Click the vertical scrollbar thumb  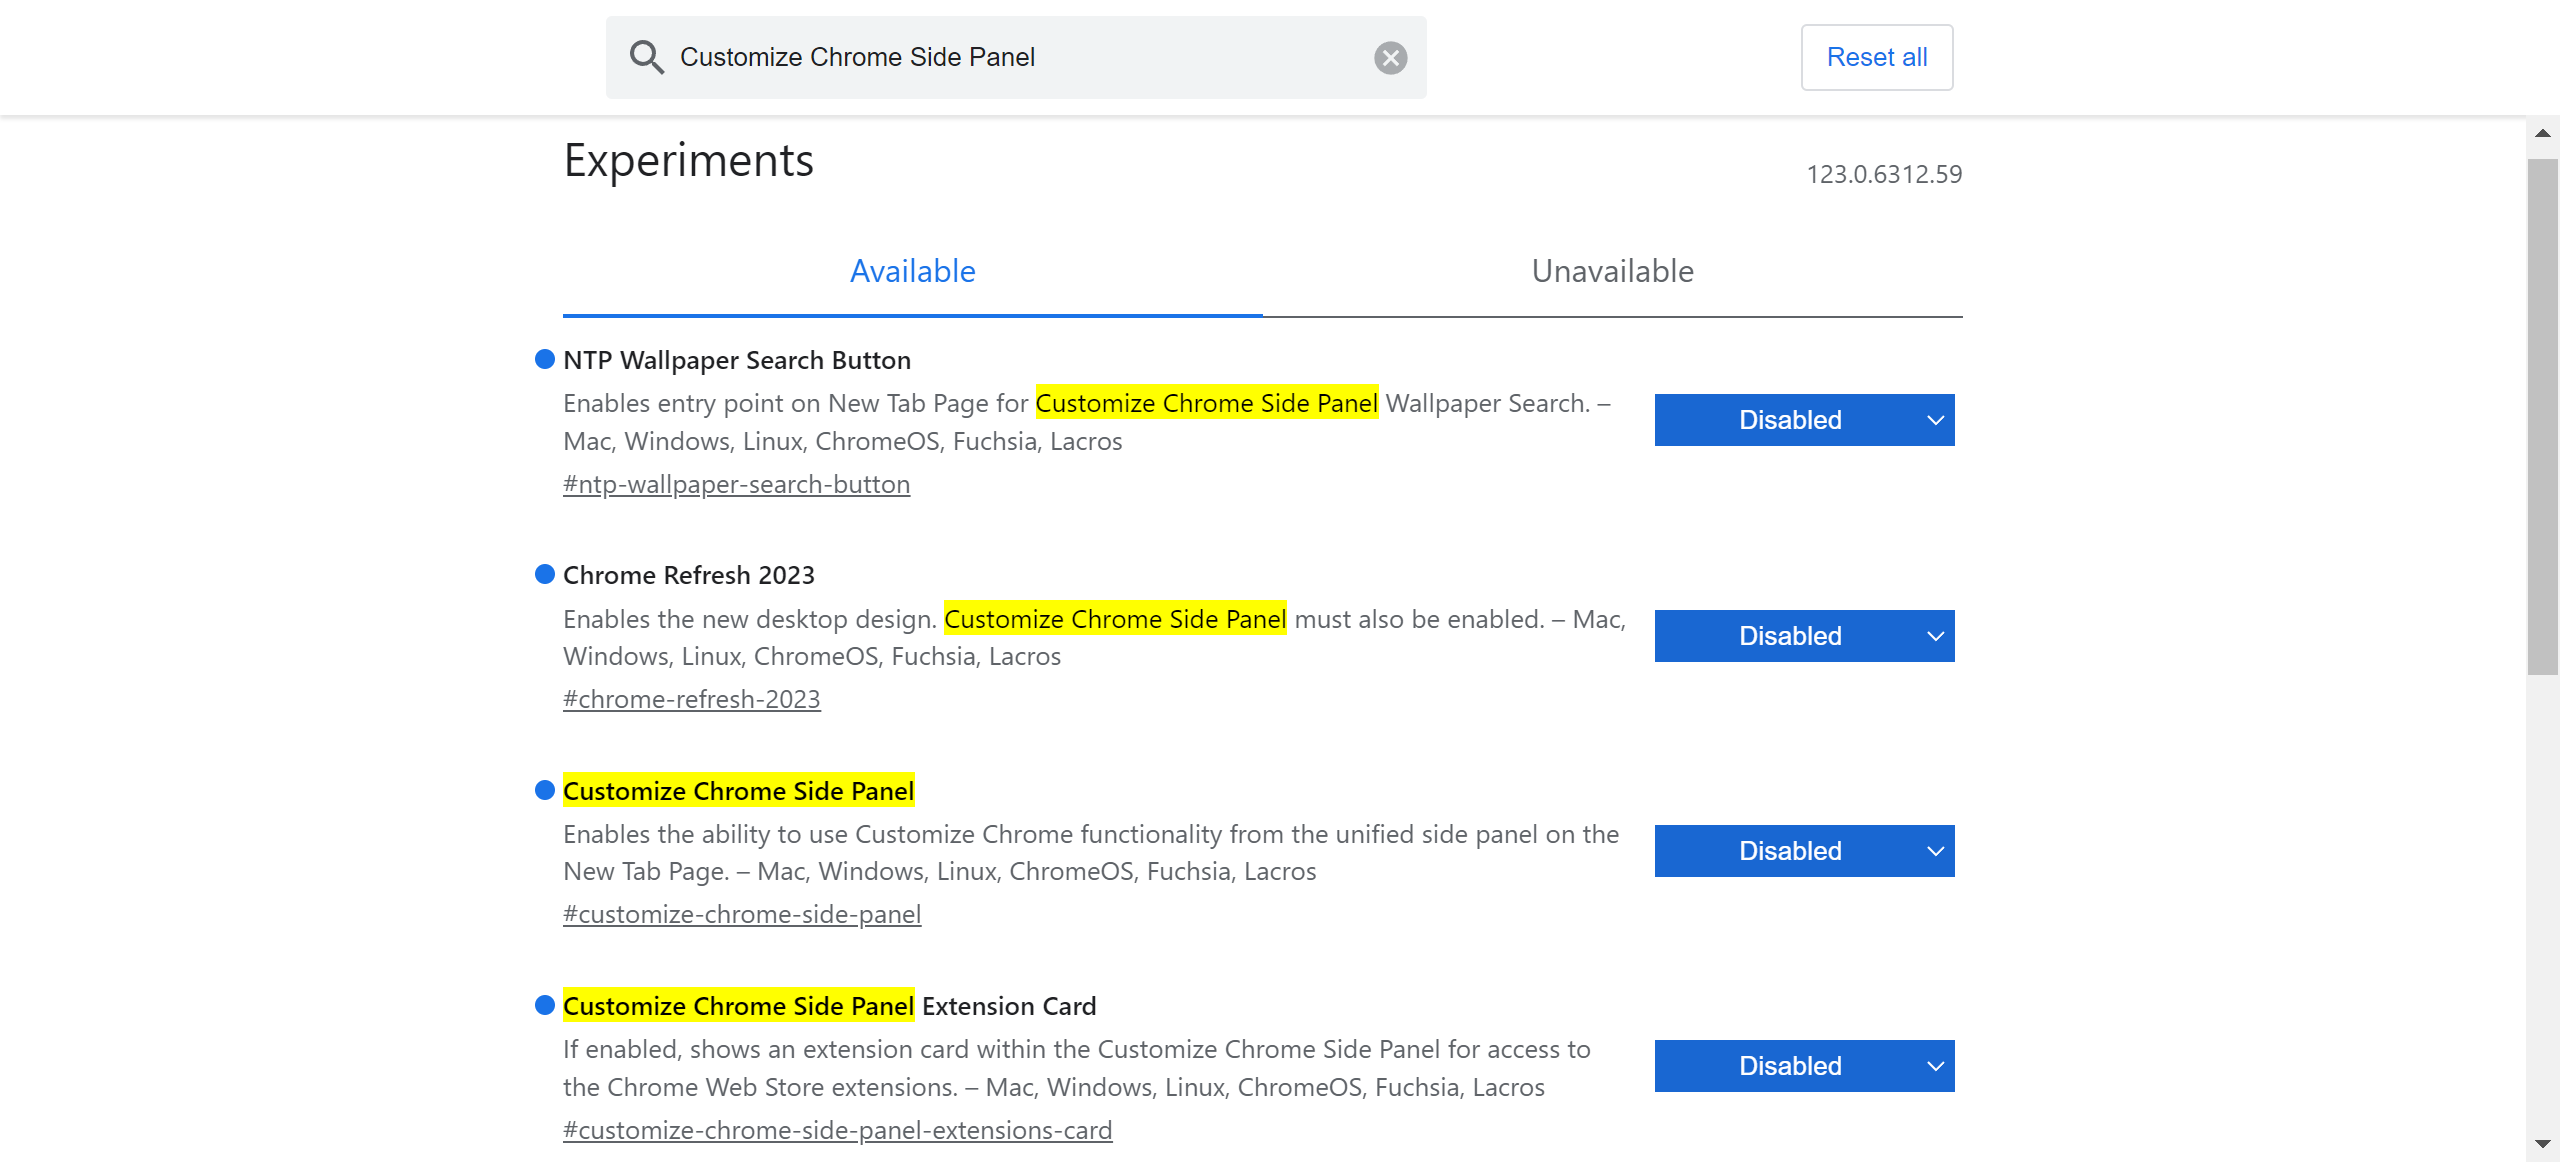(2542, 415)
